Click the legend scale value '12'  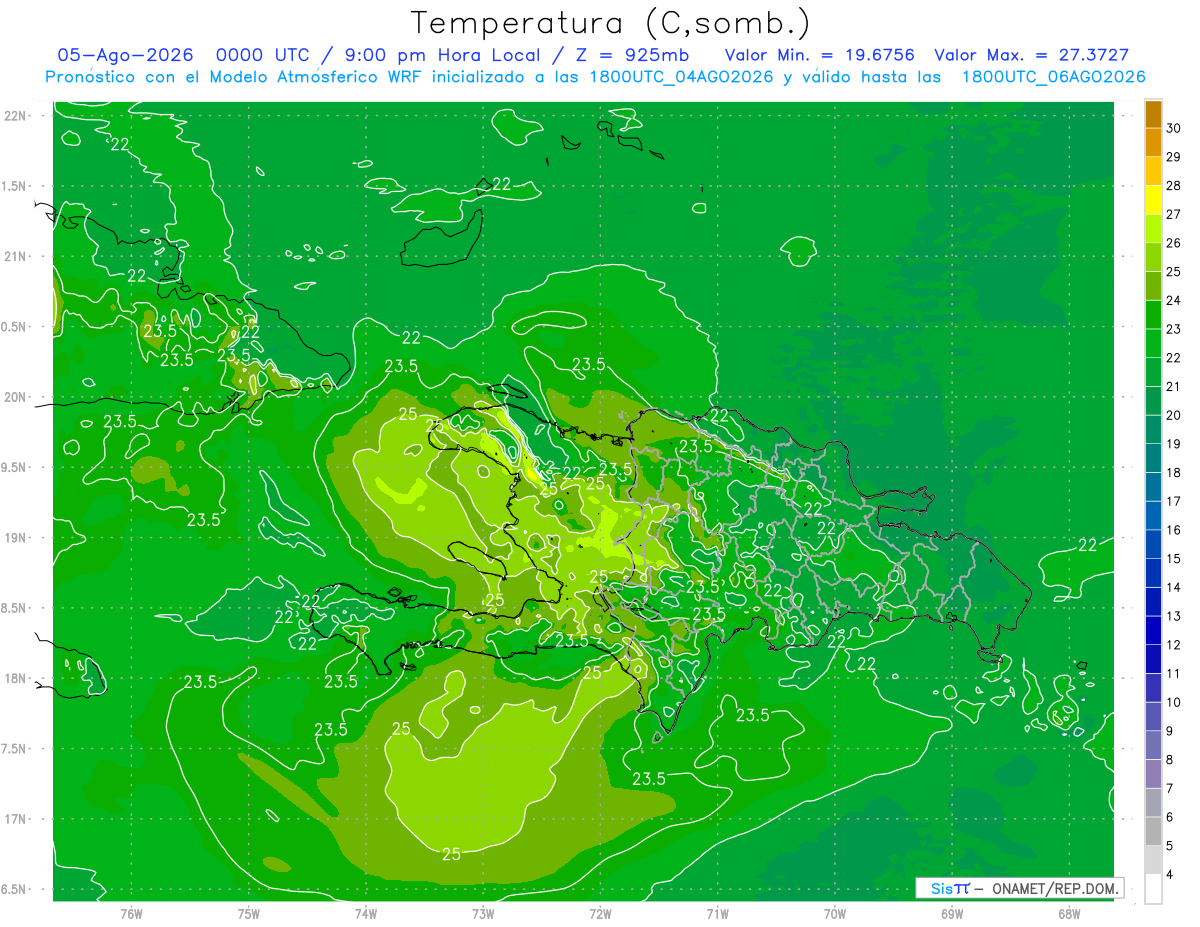(1173, 645)
